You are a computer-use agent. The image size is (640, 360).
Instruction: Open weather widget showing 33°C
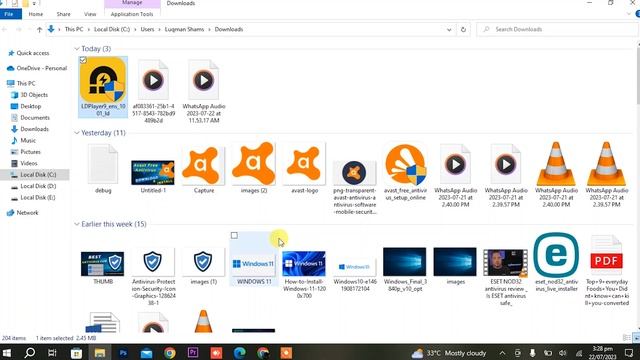point(449,353)
